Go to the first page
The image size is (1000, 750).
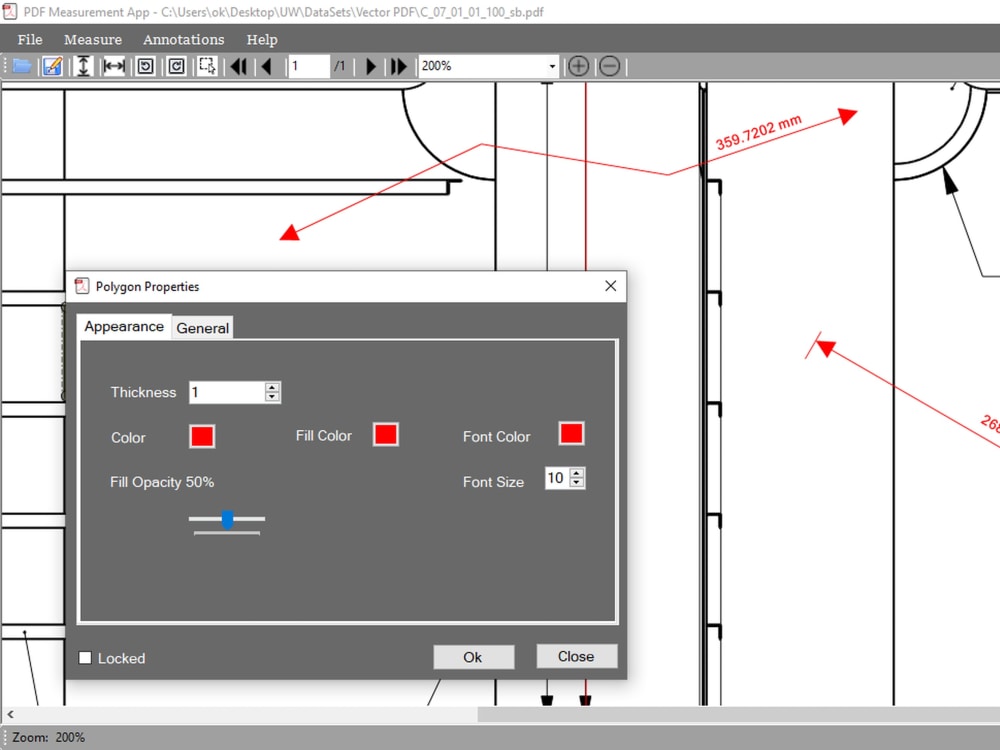pos(239,66)
